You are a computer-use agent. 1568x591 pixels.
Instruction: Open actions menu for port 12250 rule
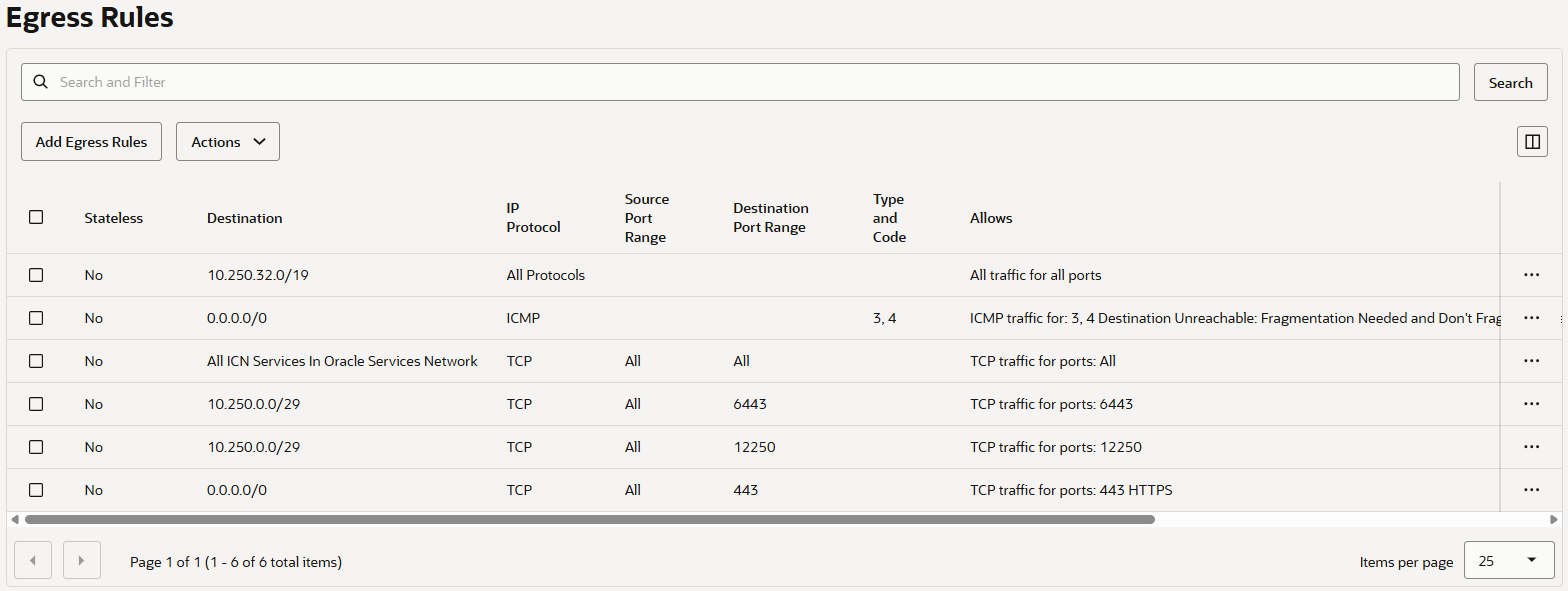point(1531,447)
